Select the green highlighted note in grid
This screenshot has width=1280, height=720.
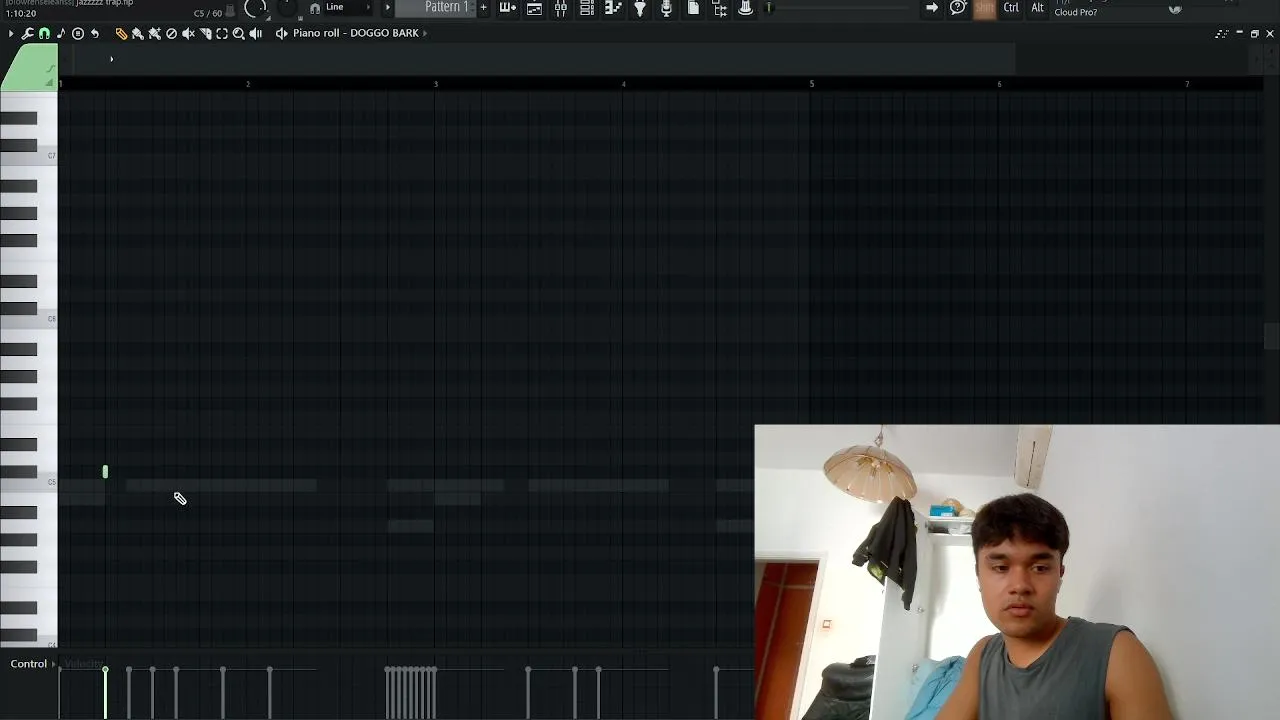tap(105, 472)
